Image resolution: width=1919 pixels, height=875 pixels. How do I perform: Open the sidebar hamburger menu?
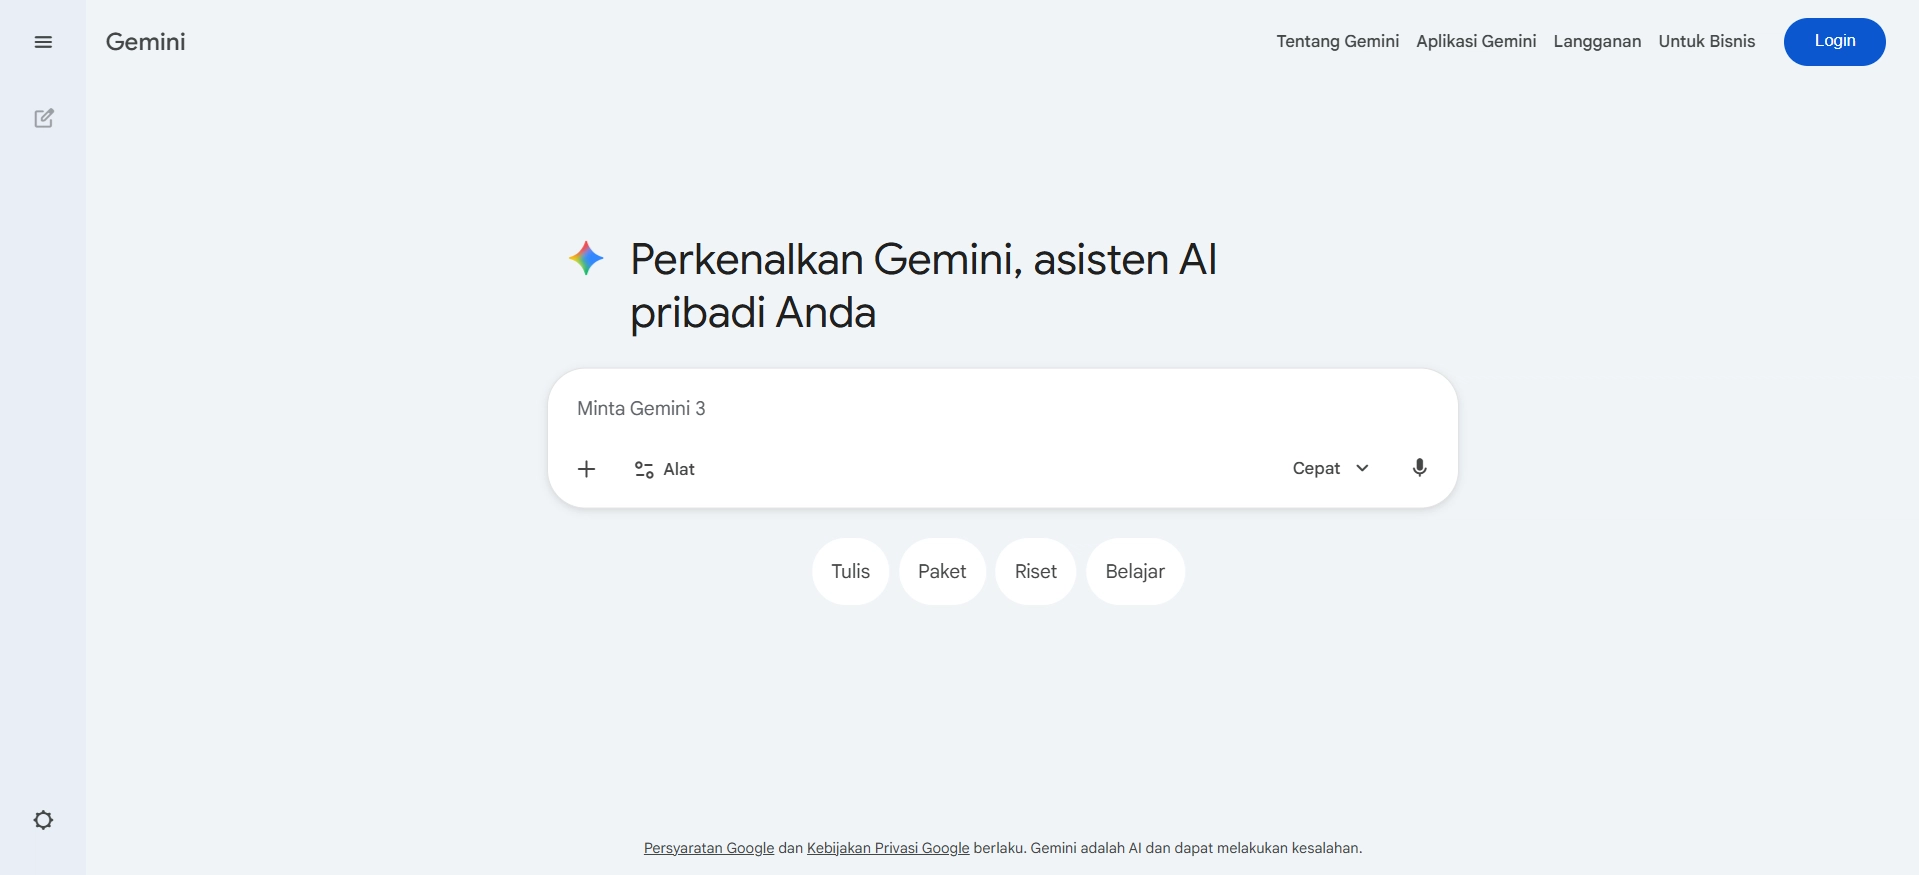tap(43, 41)
